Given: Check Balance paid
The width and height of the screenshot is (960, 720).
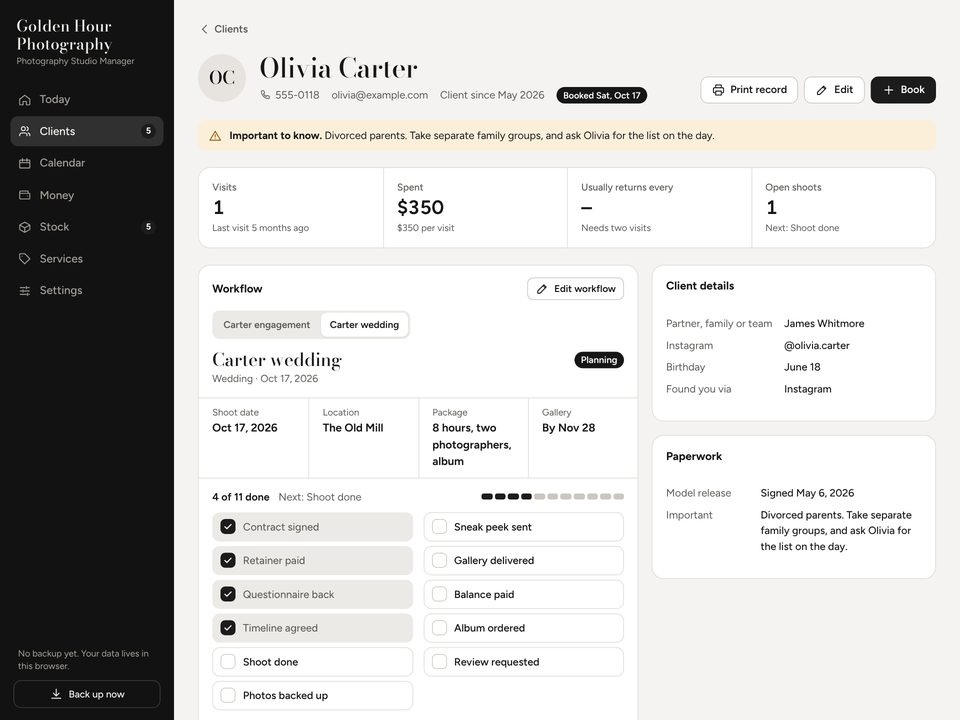Looking at the screenshot, I should click(439, 594).
